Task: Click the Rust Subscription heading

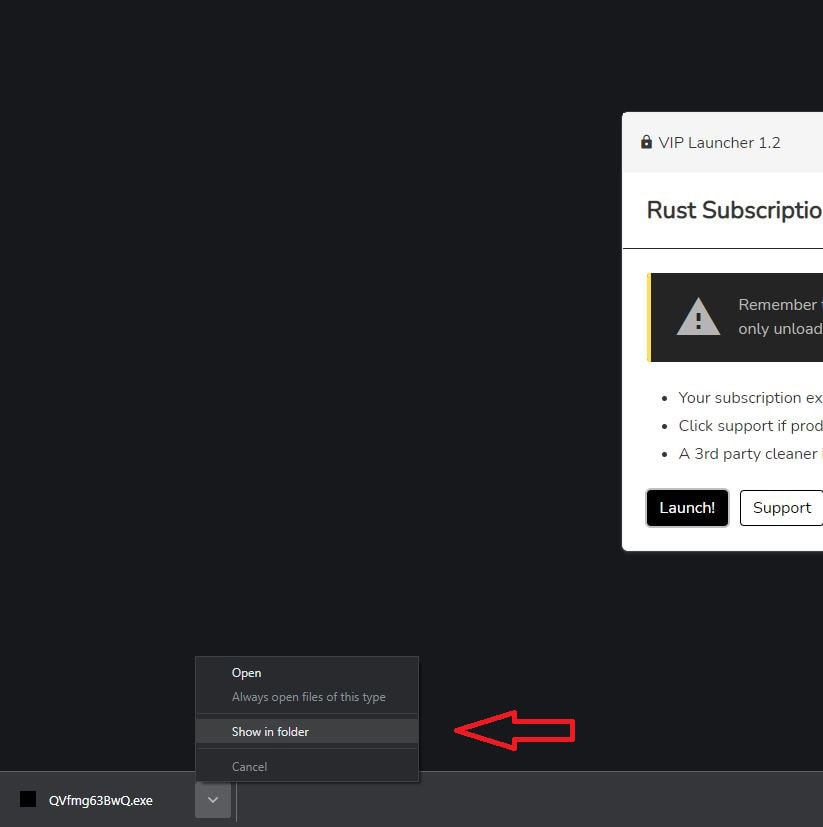Action: 734,210
